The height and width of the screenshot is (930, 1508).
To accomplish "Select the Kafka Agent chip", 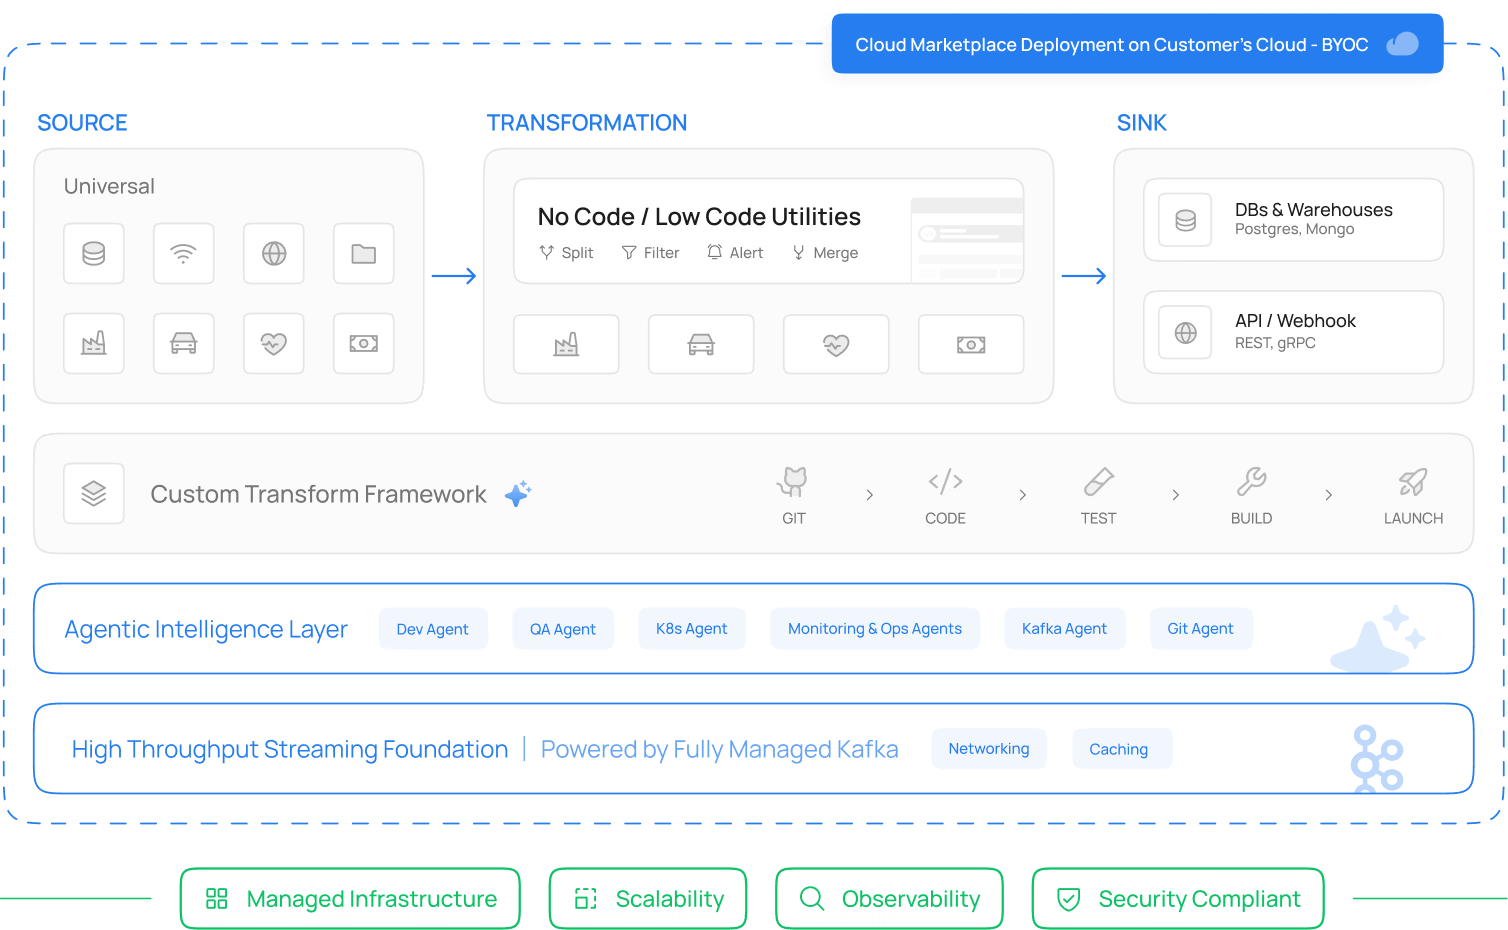I will [1064, 629].
